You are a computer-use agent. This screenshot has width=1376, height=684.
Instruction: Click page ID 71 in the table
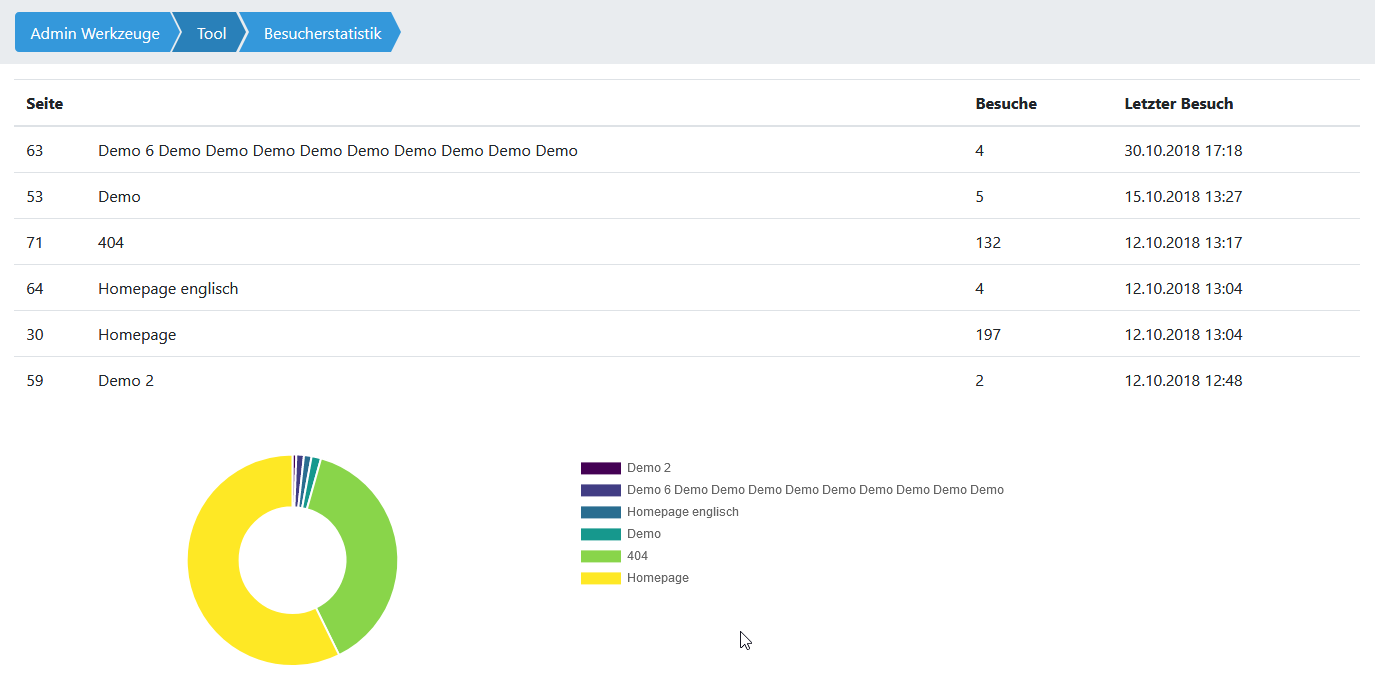pos(35,242)
